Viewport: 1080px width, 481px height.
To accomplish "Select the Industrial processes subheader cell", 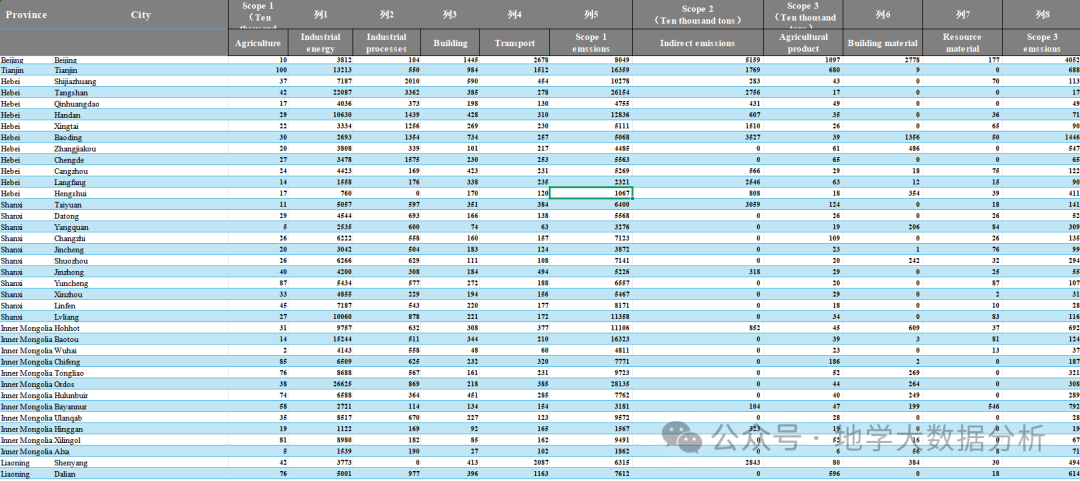I will click(387, 43).
